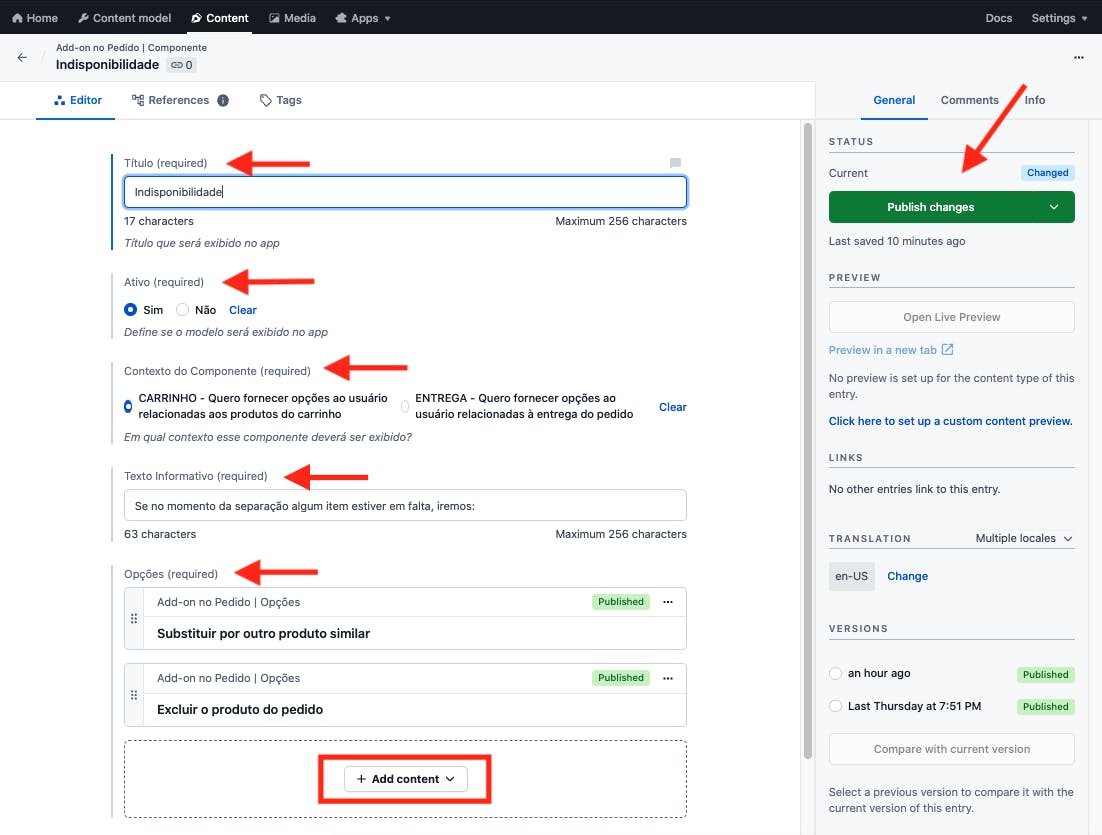The height and width of the screenshot is (835, 1102).
Task: Select the Last Thursday version radio
Action: click(x=836, y=706)
